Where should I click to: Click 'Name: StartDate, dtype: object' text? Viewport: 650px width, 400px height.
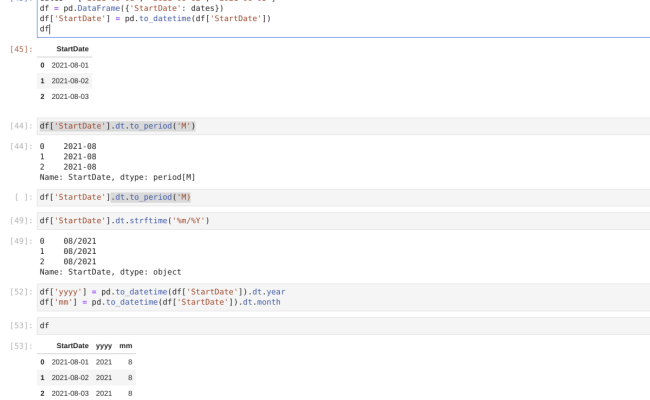click(110, 272)
